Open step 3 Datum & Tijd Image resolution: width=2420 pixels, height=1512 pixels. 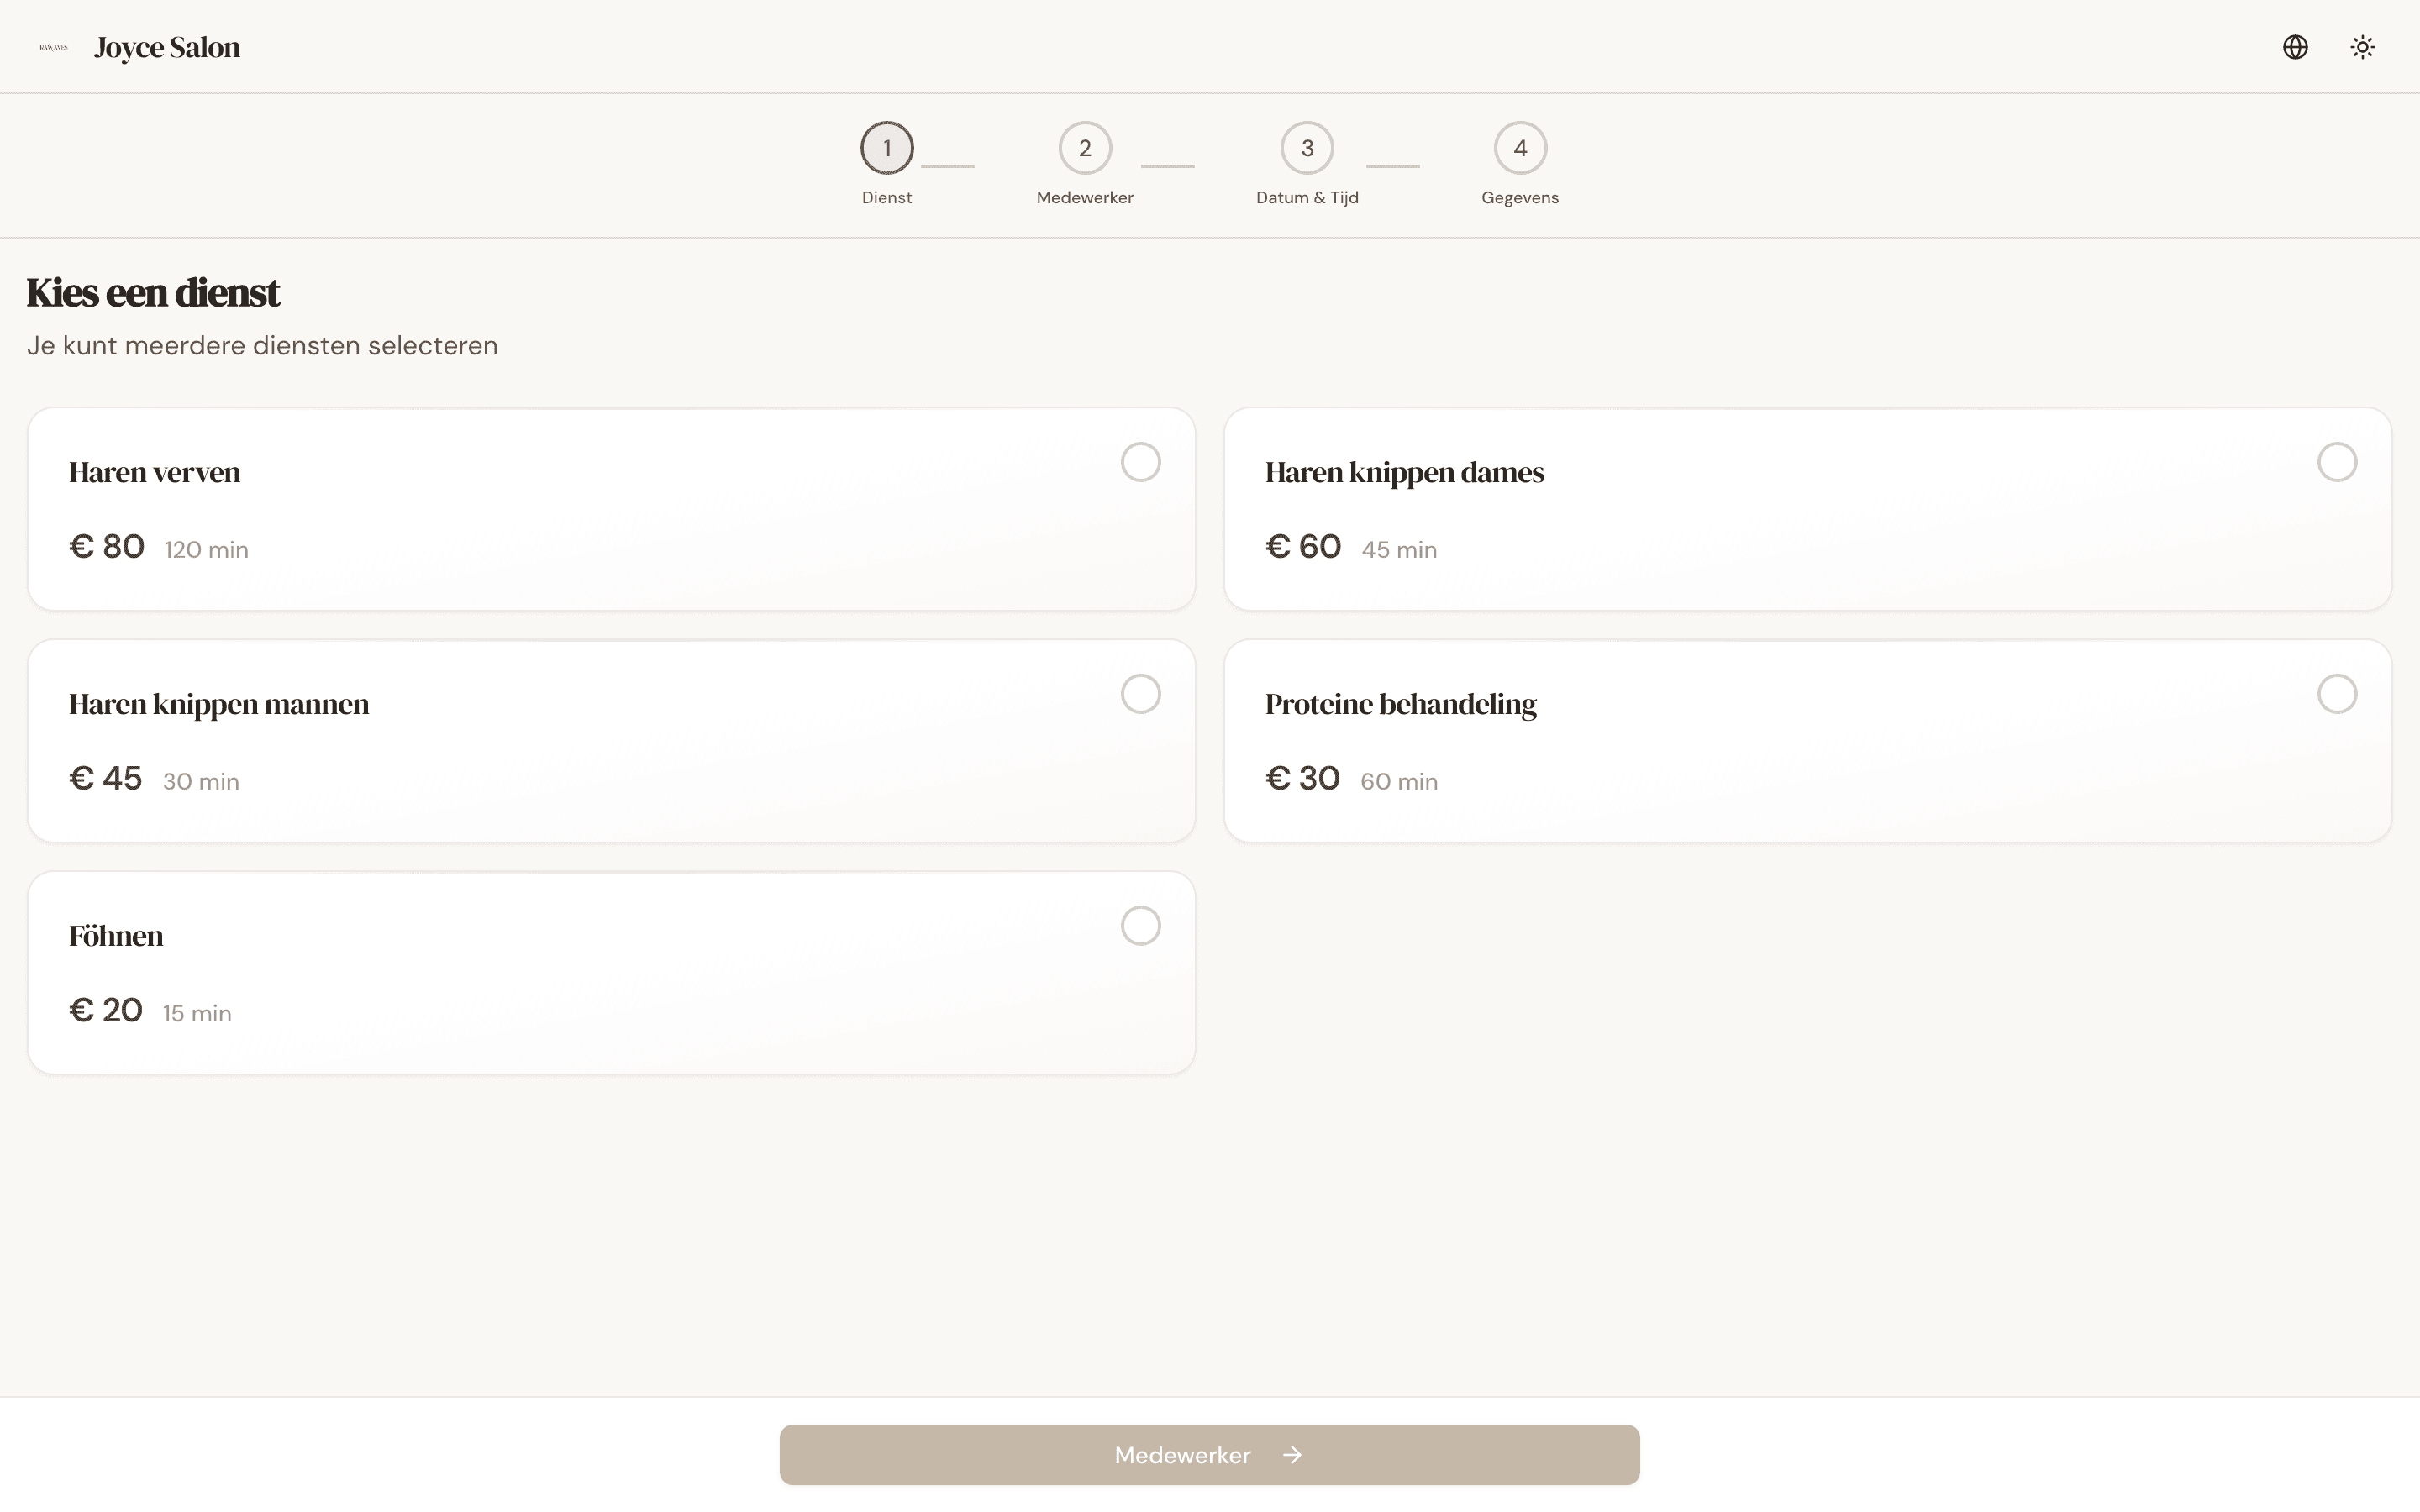click(1307, 148)
